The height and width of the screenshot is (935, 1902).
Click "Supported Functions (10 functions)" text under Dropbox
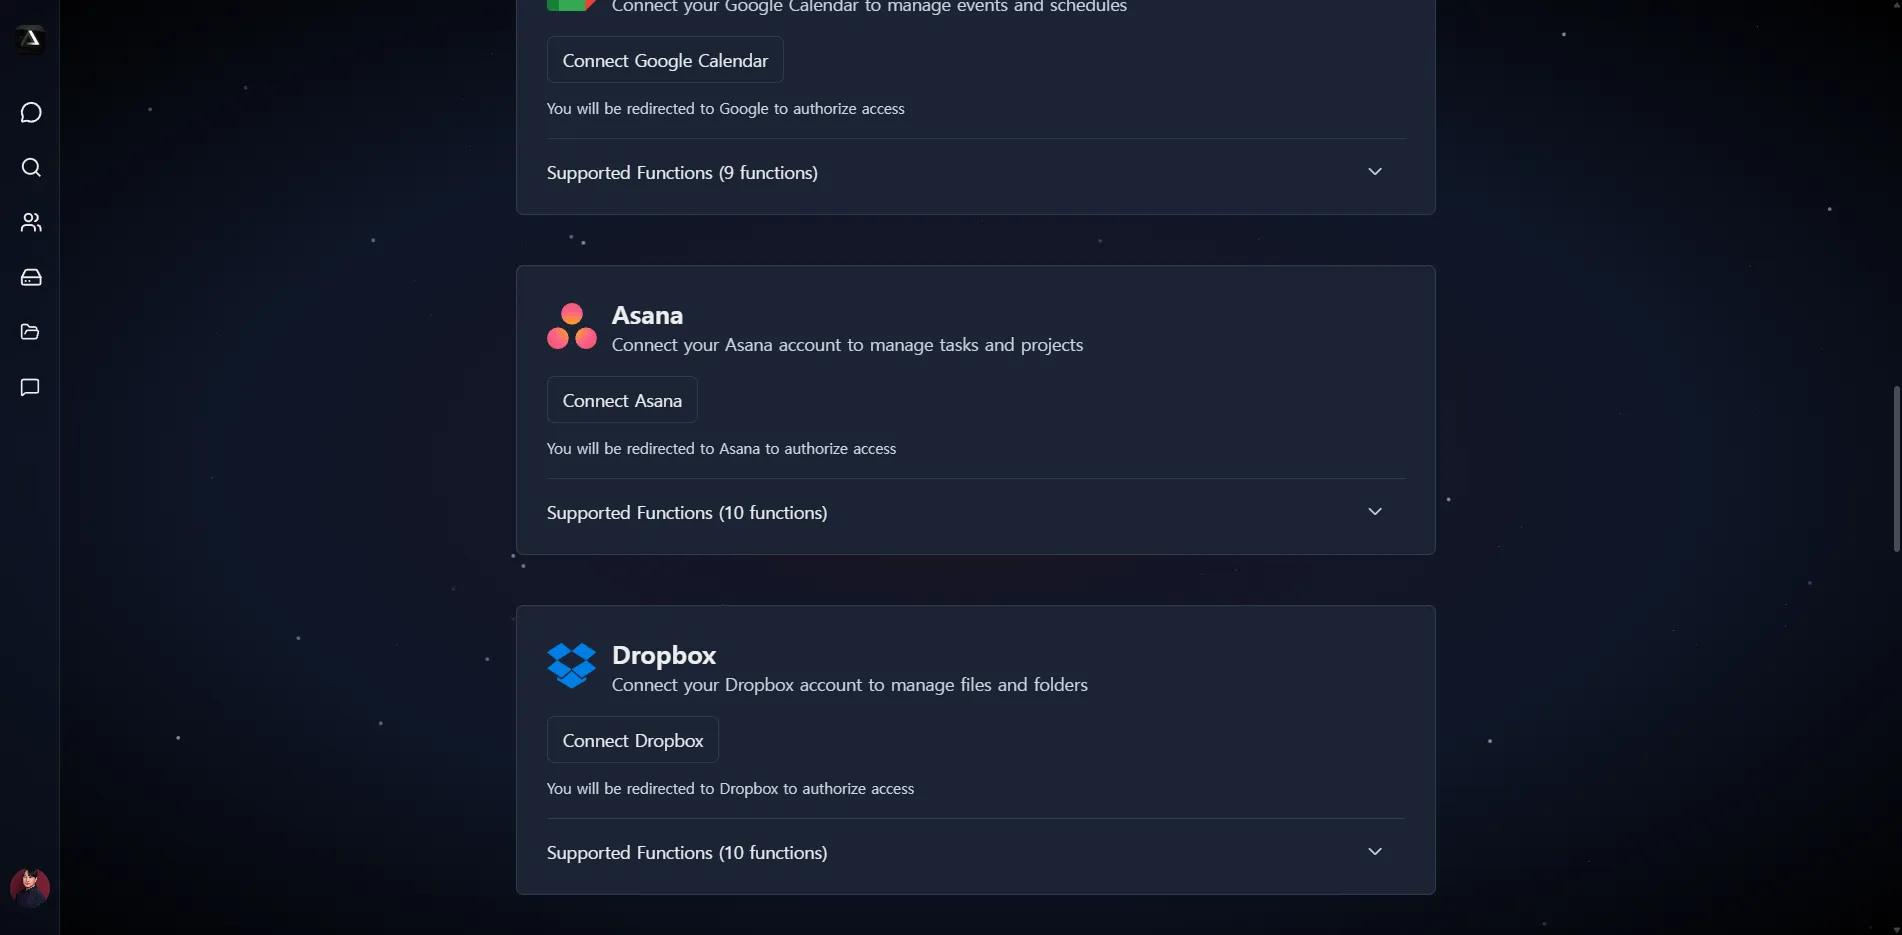[687, 853]
